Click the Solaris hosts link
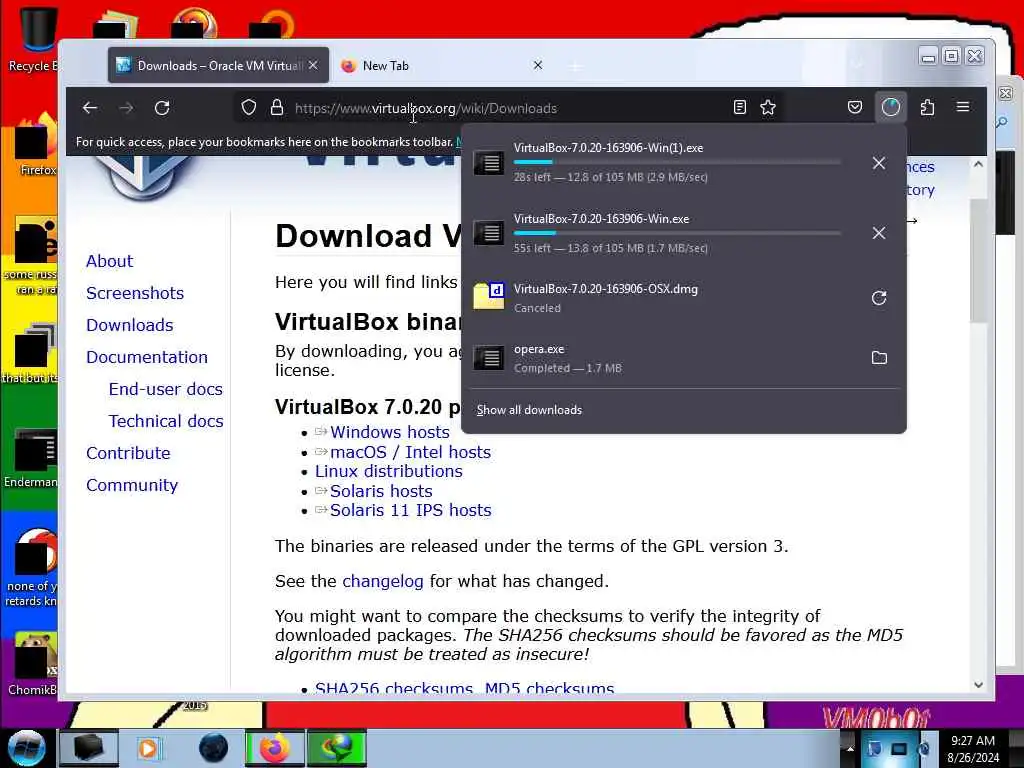This screenshot has height=768, width=1024. 381,491
